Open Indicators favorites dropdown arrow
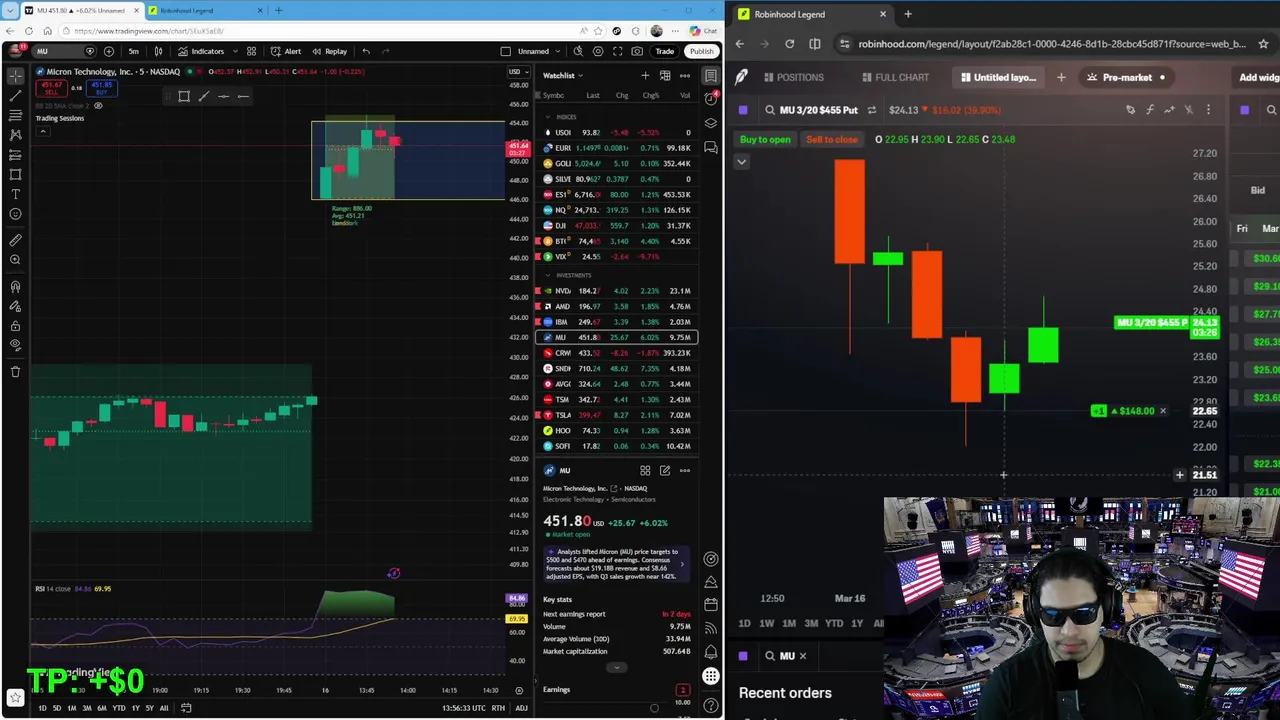Viewport: 1280px width, 720px height. 234,51
